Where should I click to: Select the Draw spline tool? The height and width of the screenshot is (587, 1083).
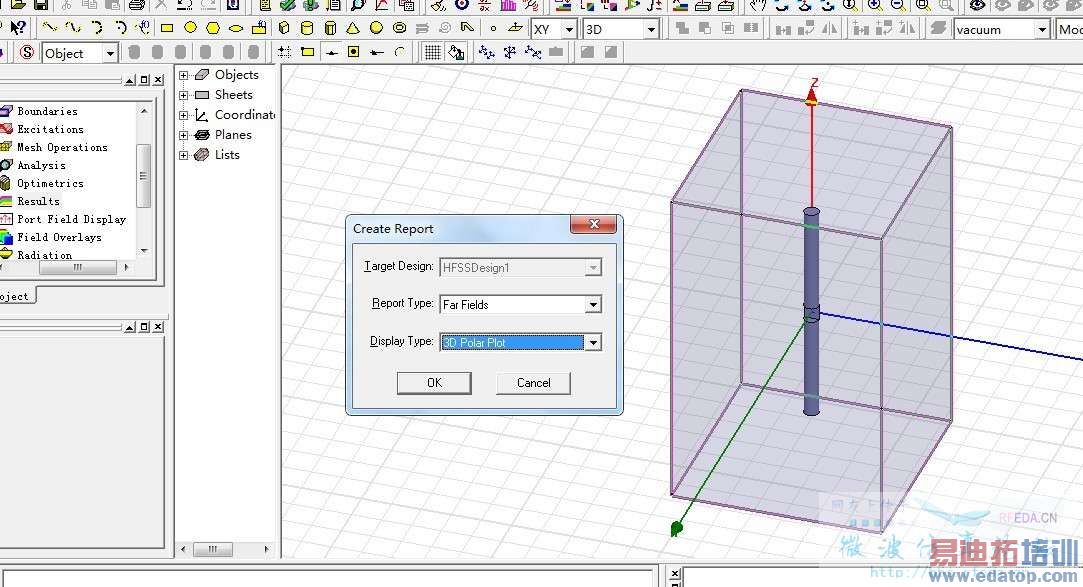pyautogui.click(x=73, y=28)
